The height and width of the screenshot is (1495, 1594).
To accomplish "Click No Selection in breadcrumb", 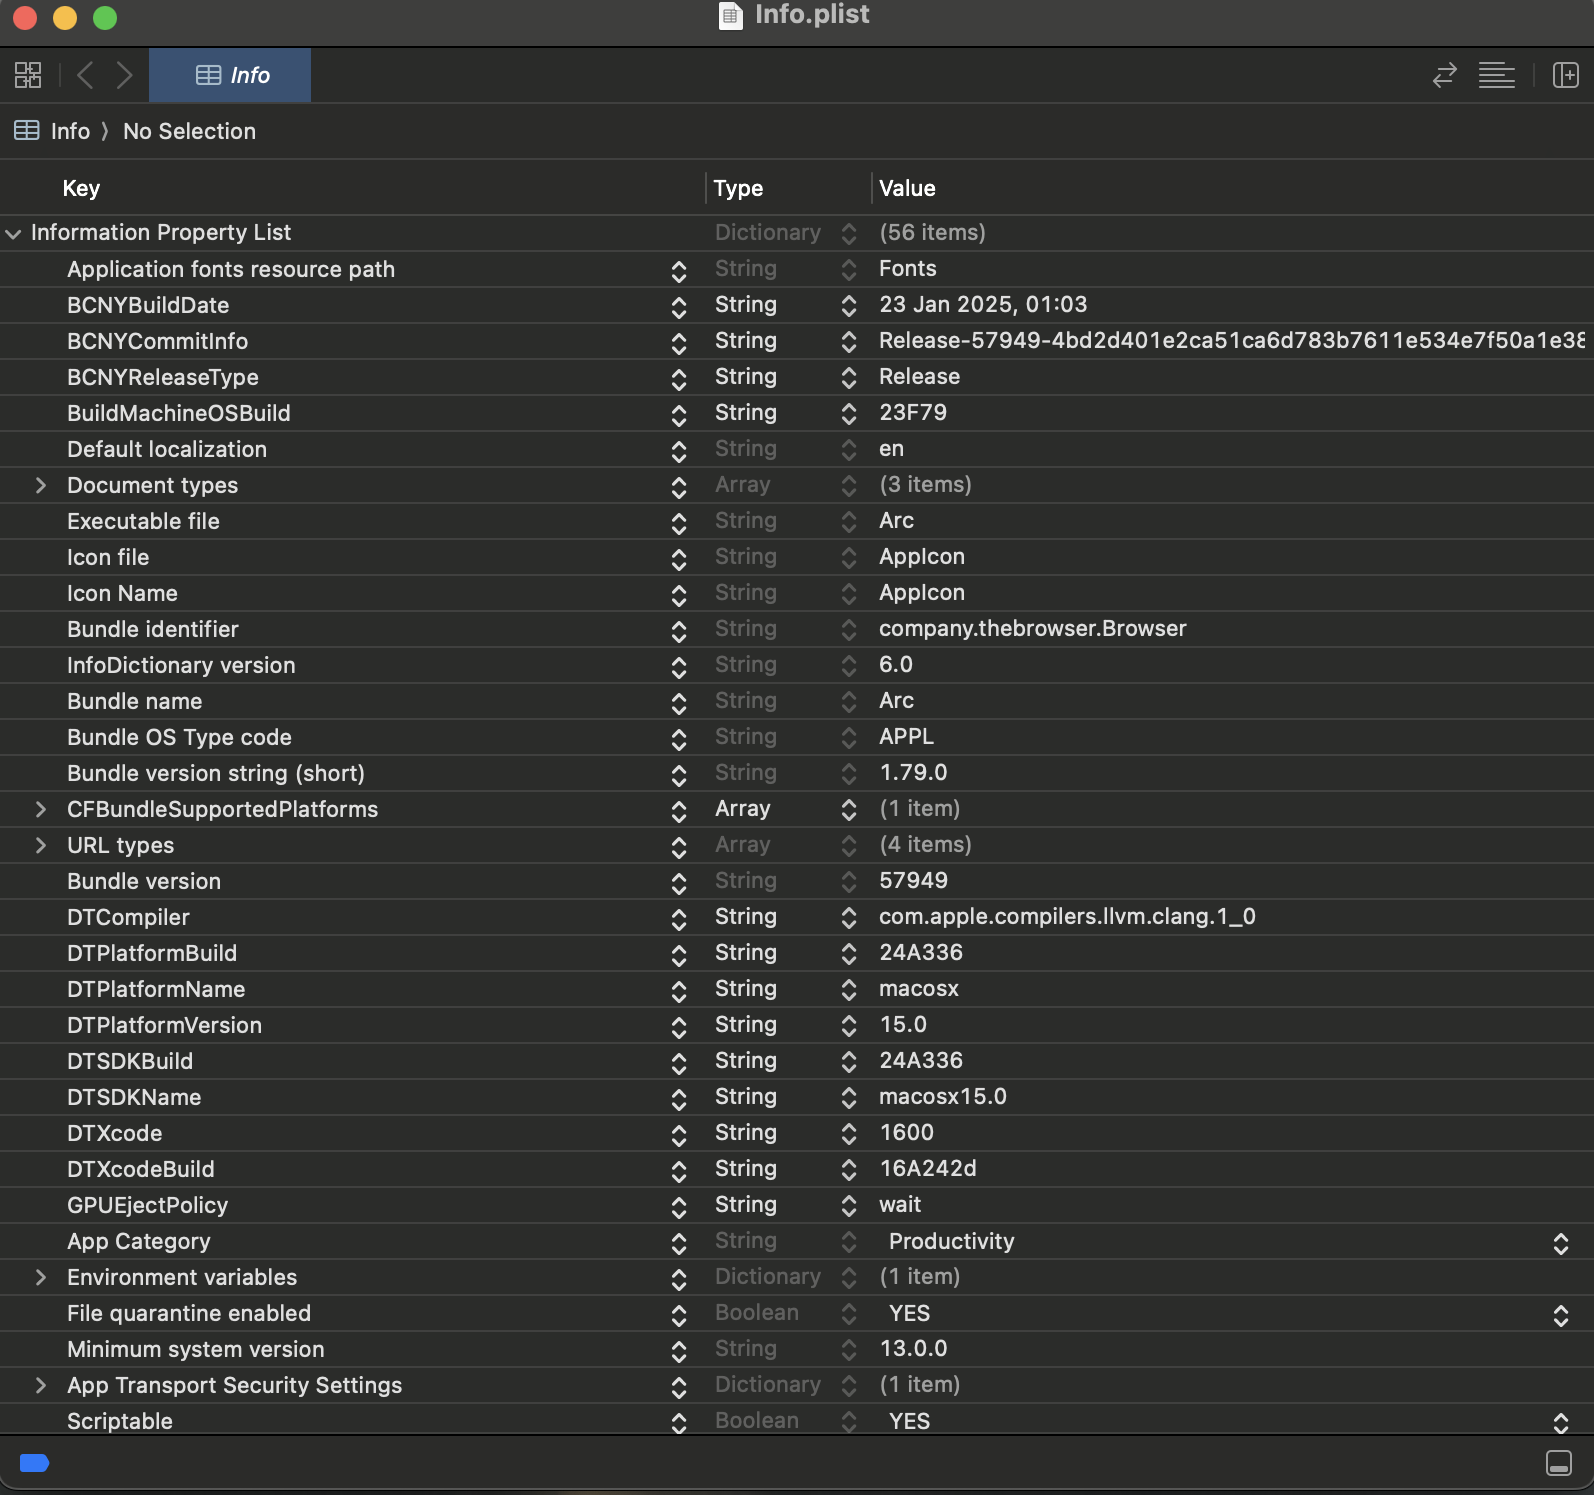I will [189, 131].
